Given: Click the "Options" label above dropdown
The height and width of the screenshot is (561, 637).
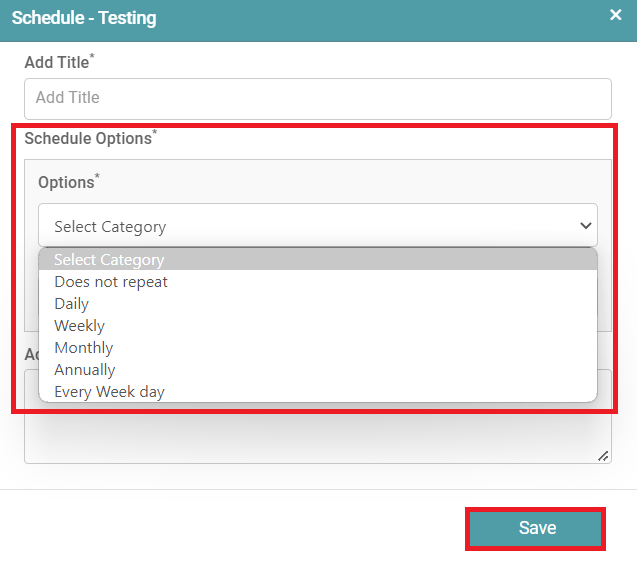Looking at the screenshot, I should [x=66, y=182].
